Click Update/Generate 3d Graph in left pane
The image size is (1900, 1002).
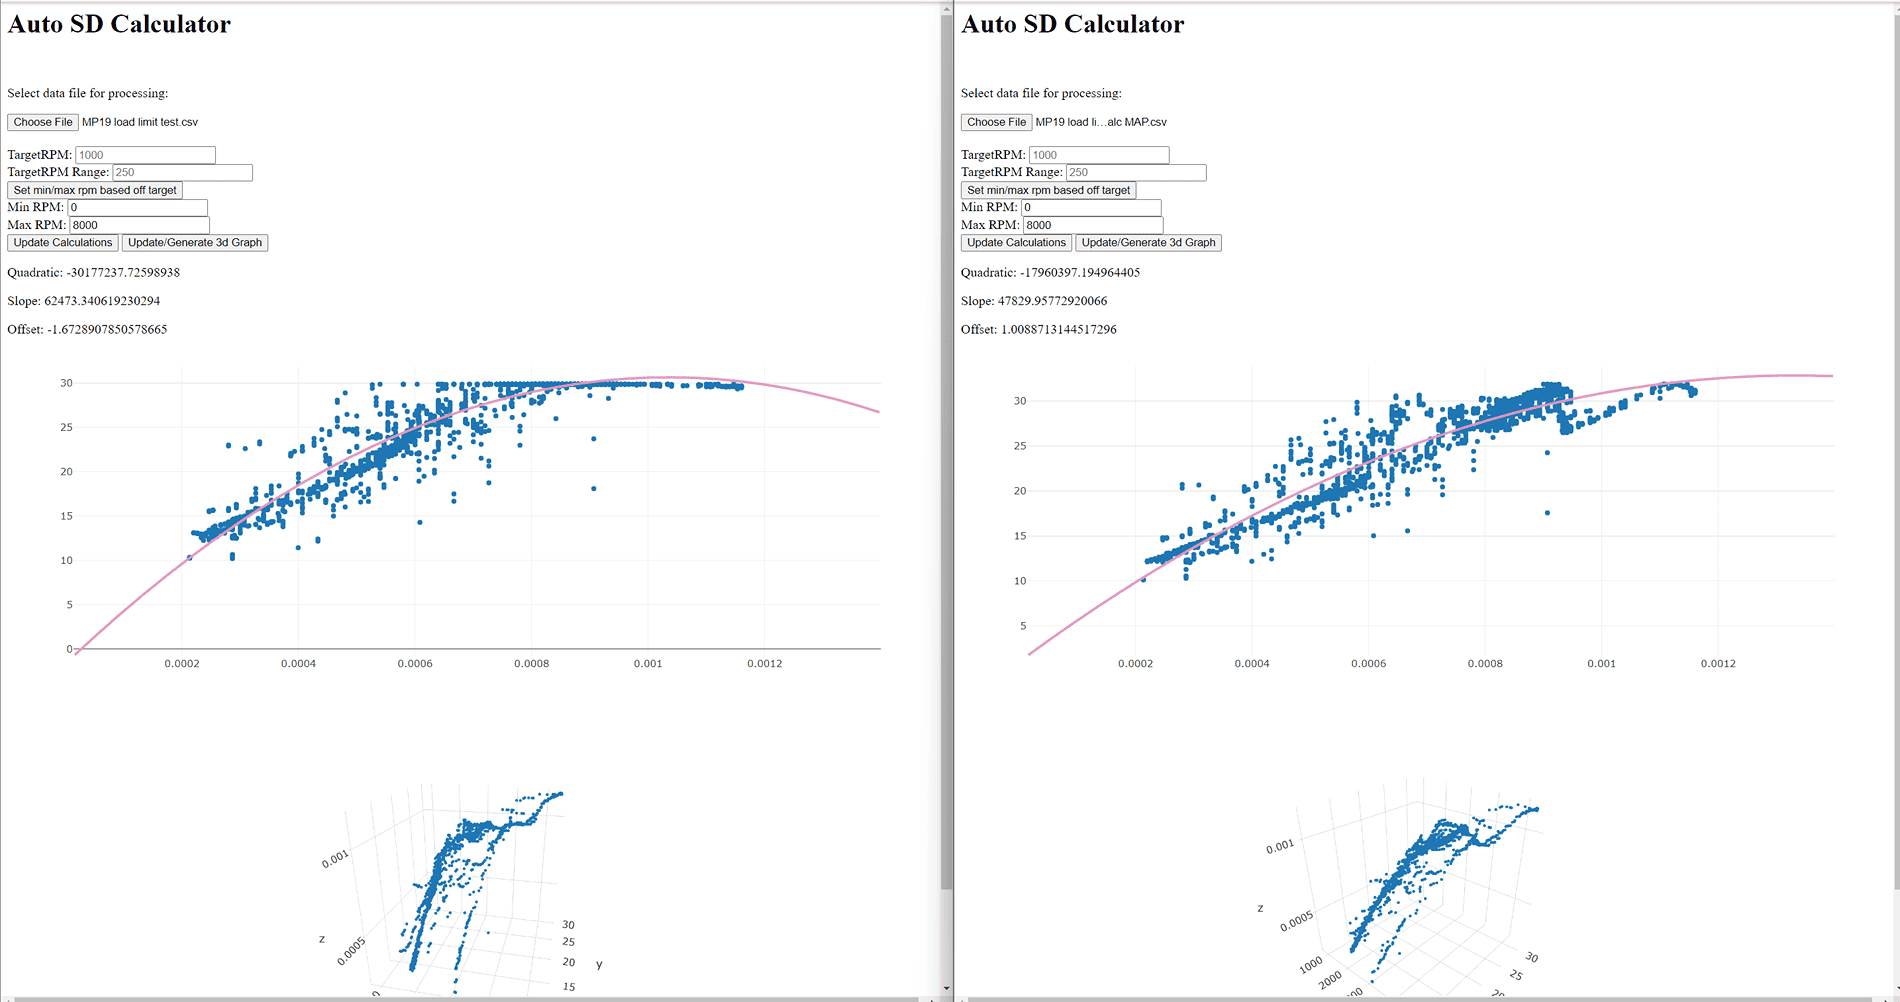[x=195, y=243]
